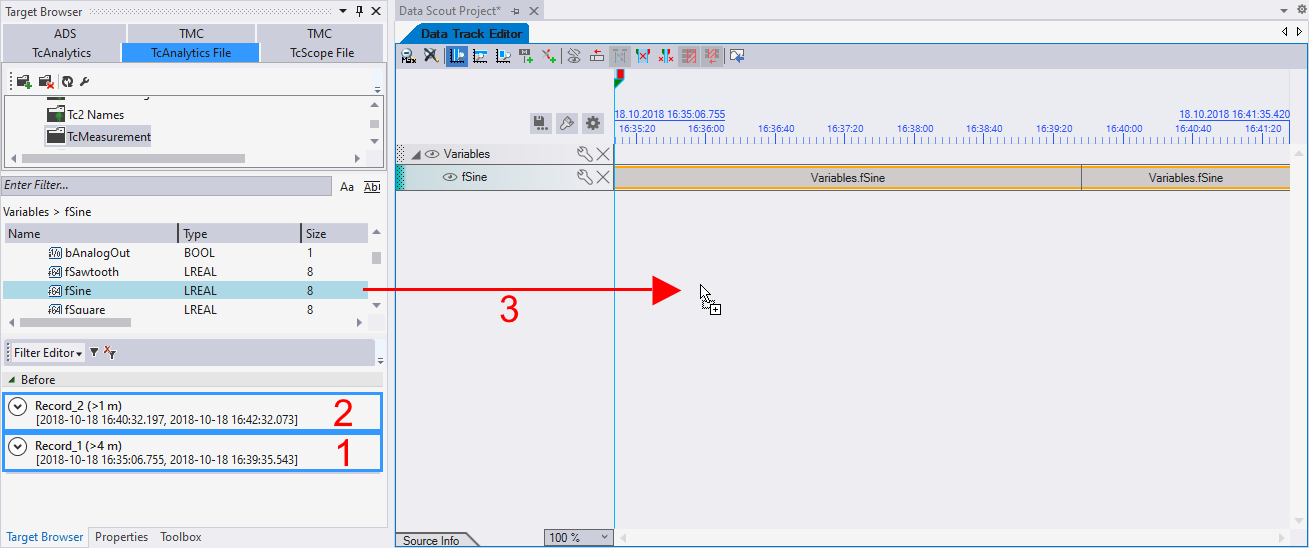Click the remove folder icon with red X

45,81
